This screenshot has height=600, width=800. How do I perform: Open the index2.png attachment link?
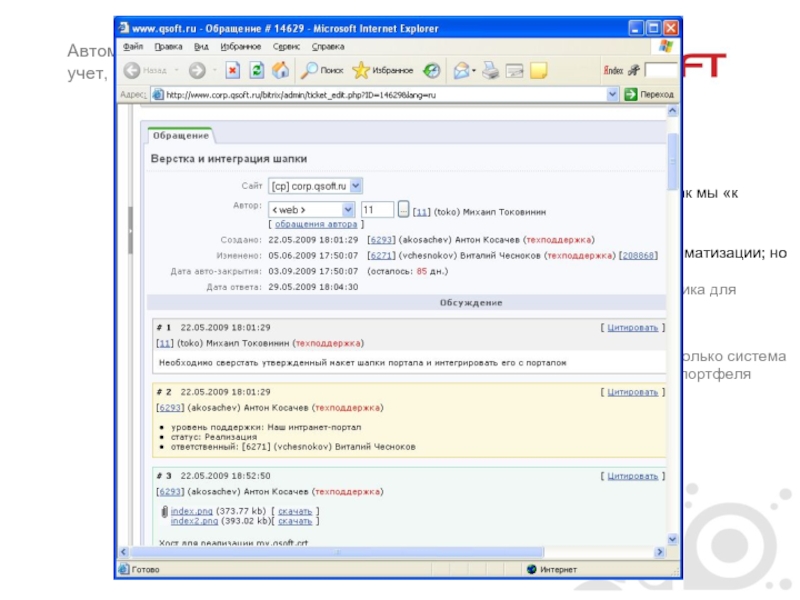[194, 521]
